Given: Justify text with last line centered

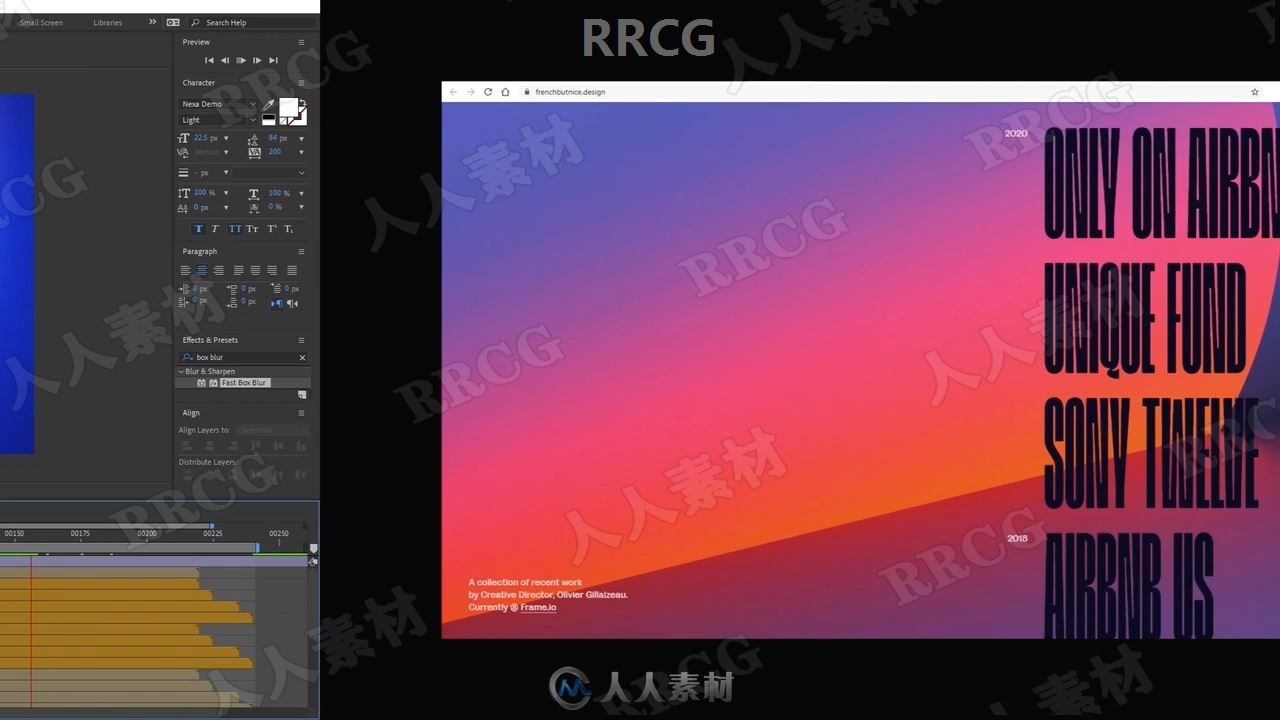Looking at the screenshot, I should tap(255, 270).
